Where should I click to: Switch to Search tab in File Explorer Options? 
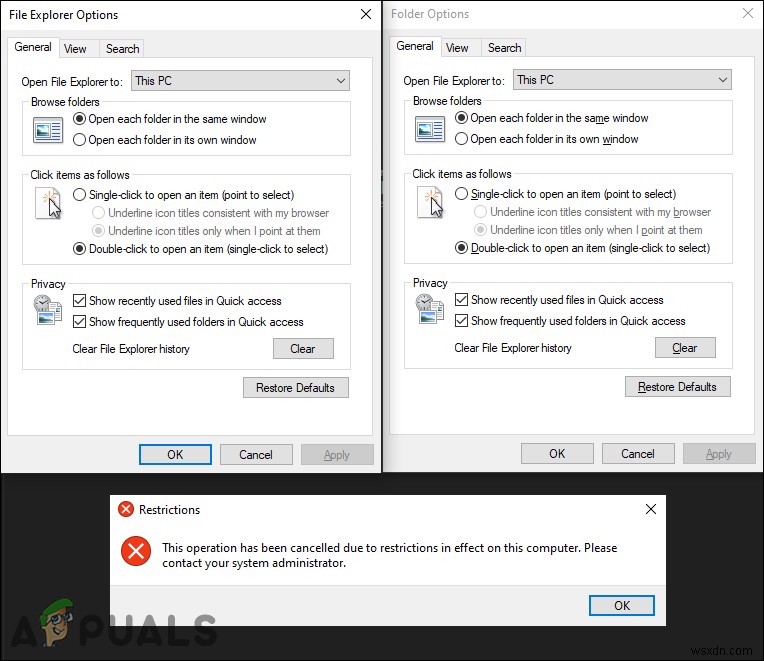pyautogui.click(x=122, y=49)
